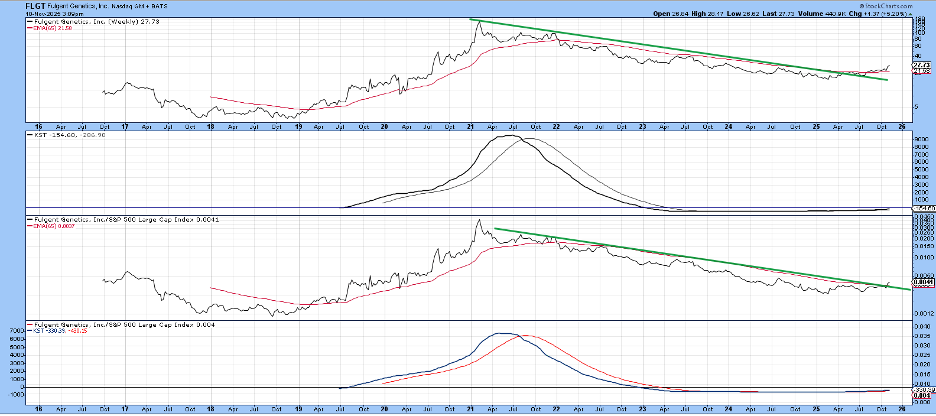
Task: Click the peak of the blue KST curve
Action: [x=505, y=334]
